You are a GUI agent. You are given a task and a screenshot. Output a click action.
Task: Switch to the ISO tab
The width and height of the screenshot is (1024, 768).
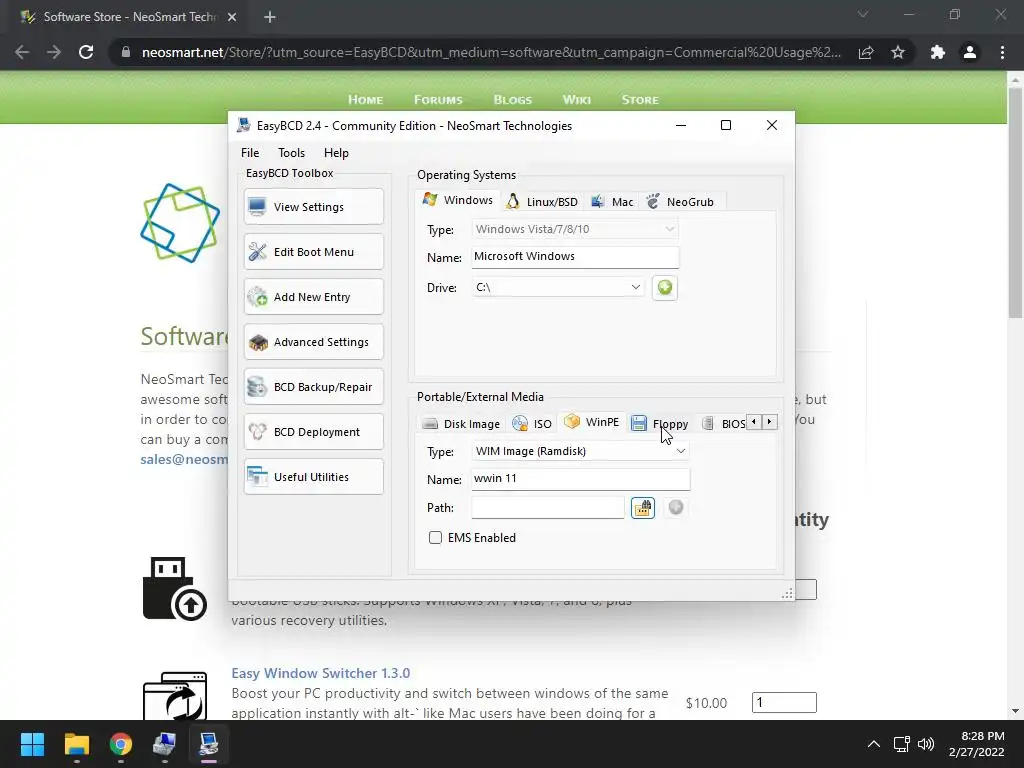(532, 424)
